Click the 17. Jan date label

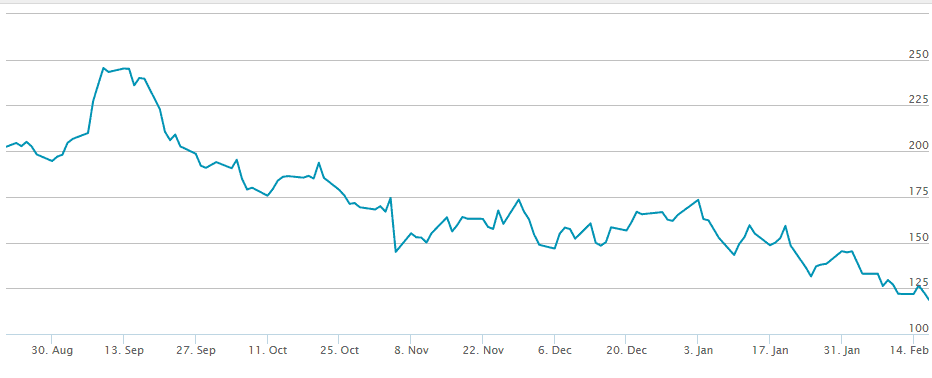(x=769, y=351)
